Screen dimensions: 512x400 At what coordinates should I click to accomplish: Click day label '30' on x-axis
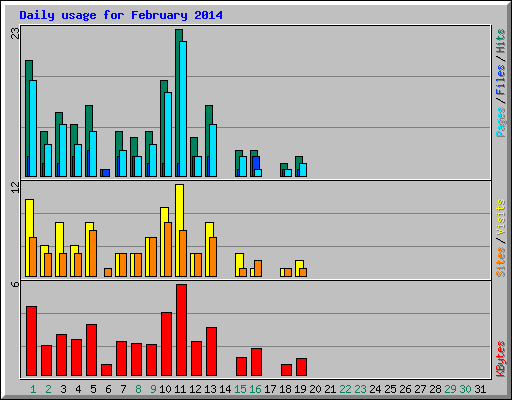point(465,389)
